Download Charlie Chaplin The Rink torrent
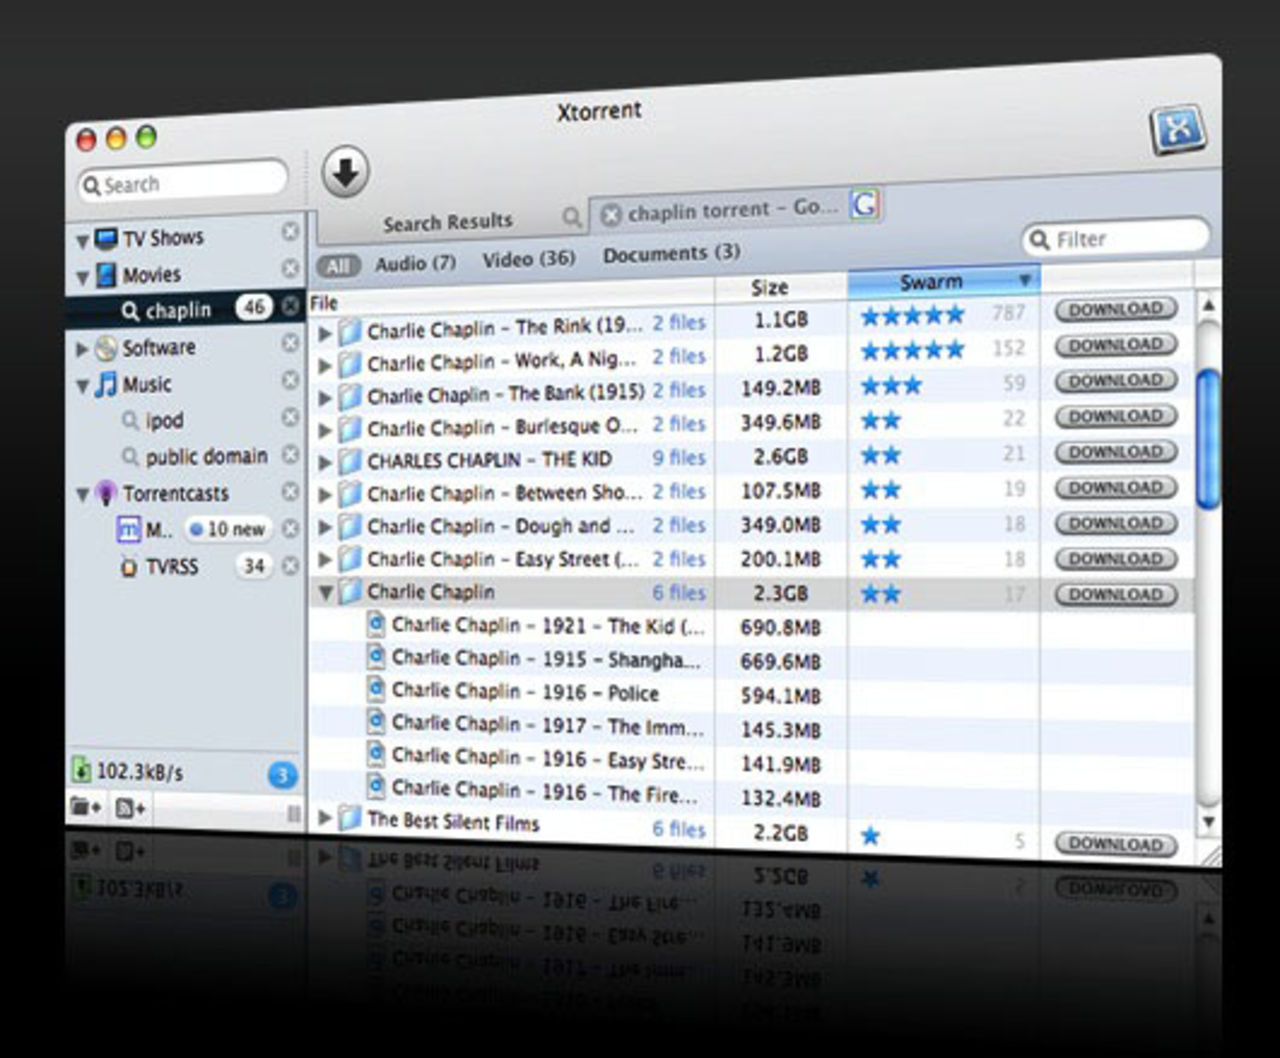 point(1115,310)
